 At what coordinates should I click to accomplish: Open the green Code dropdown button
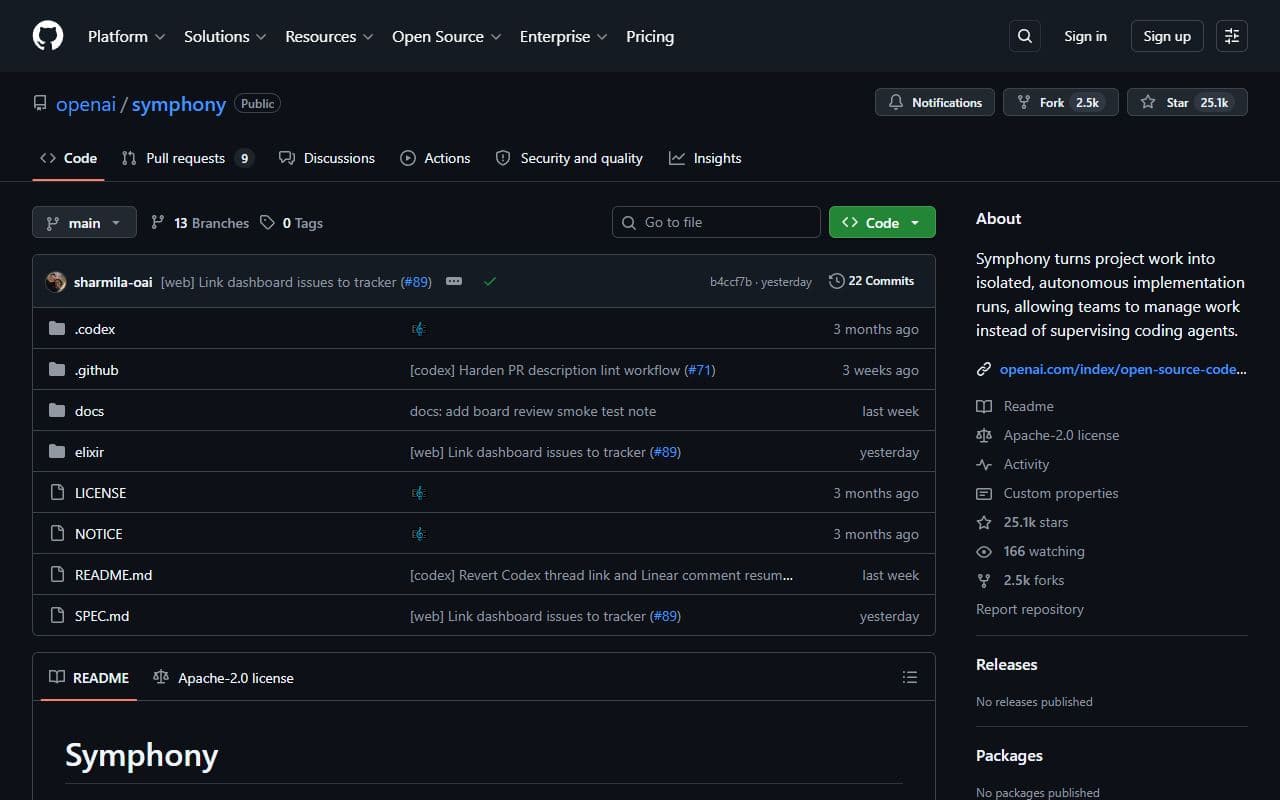882,222
